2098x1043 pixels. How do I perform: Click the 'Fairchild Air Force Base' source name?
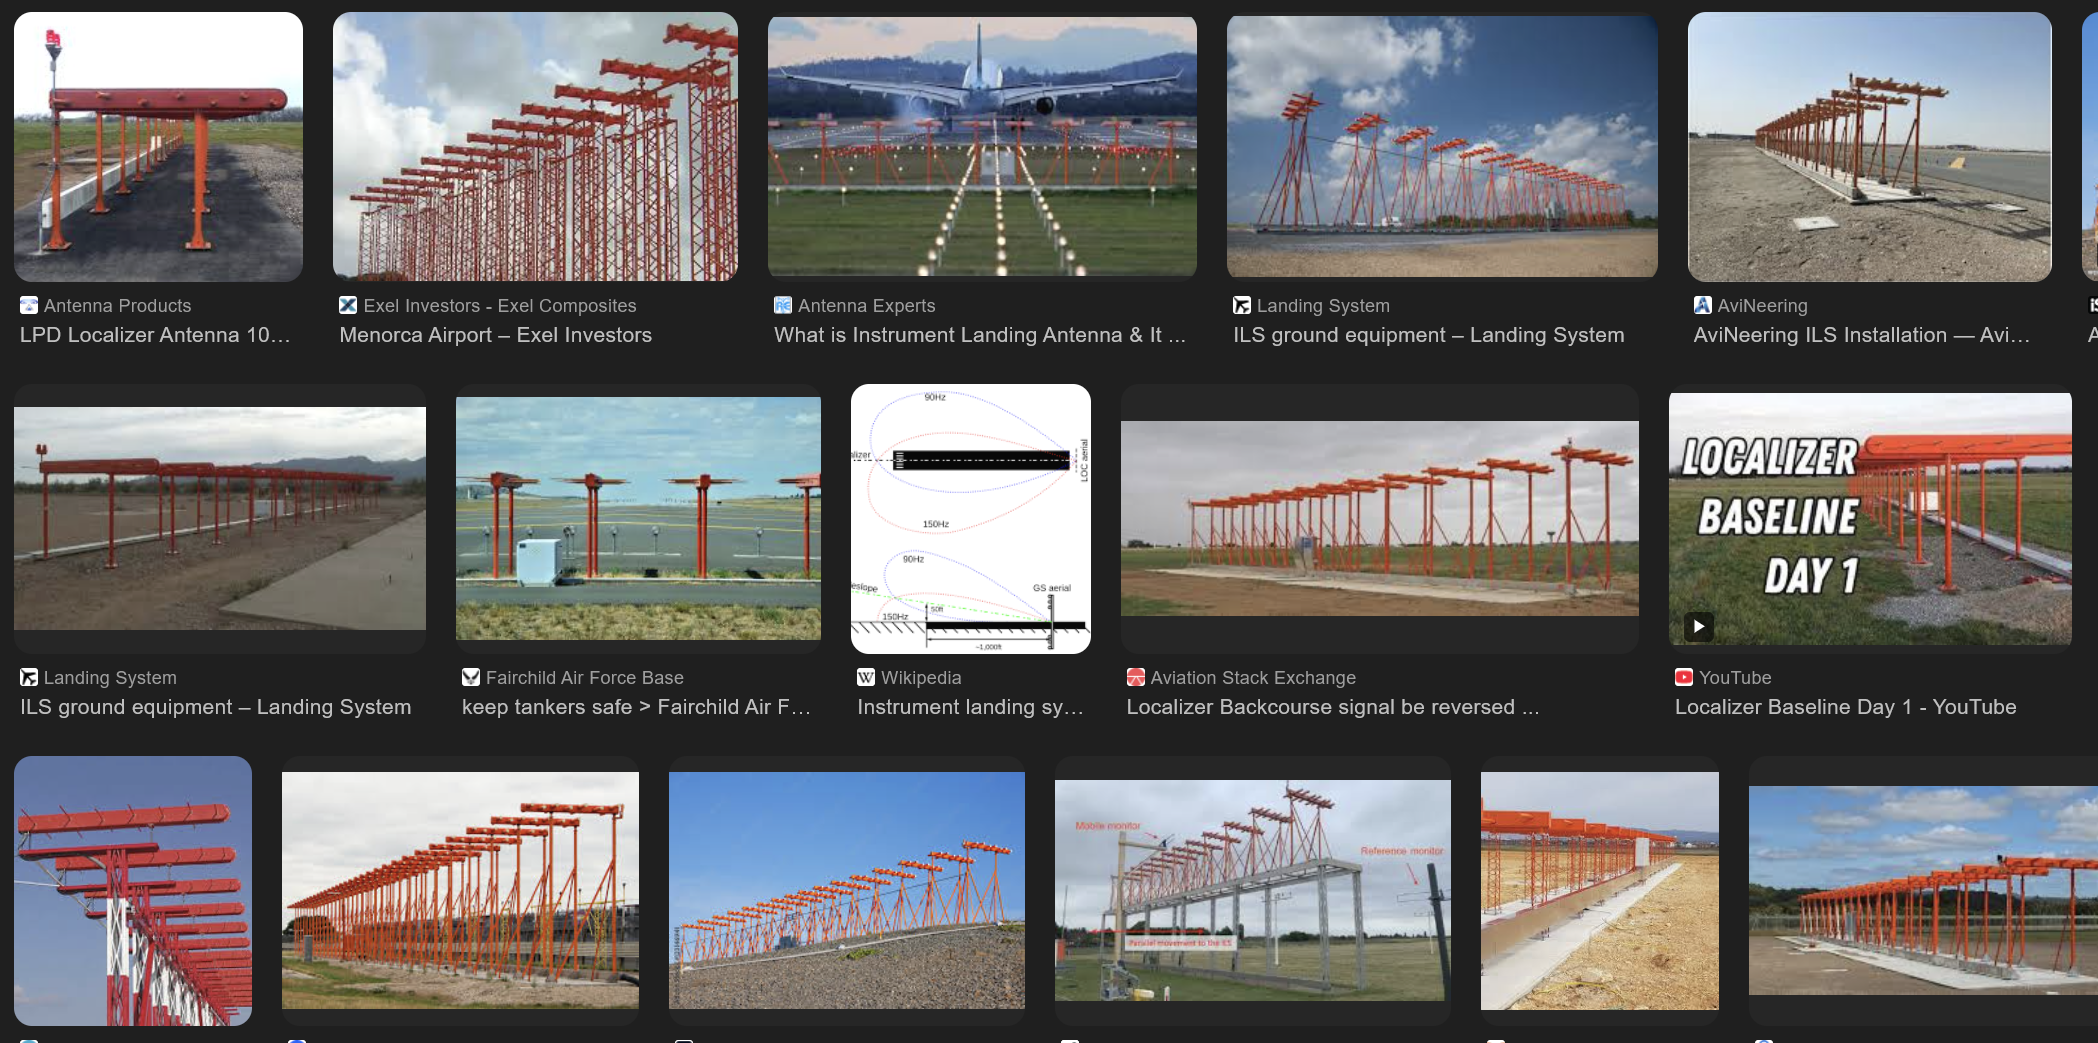point(585,677)
